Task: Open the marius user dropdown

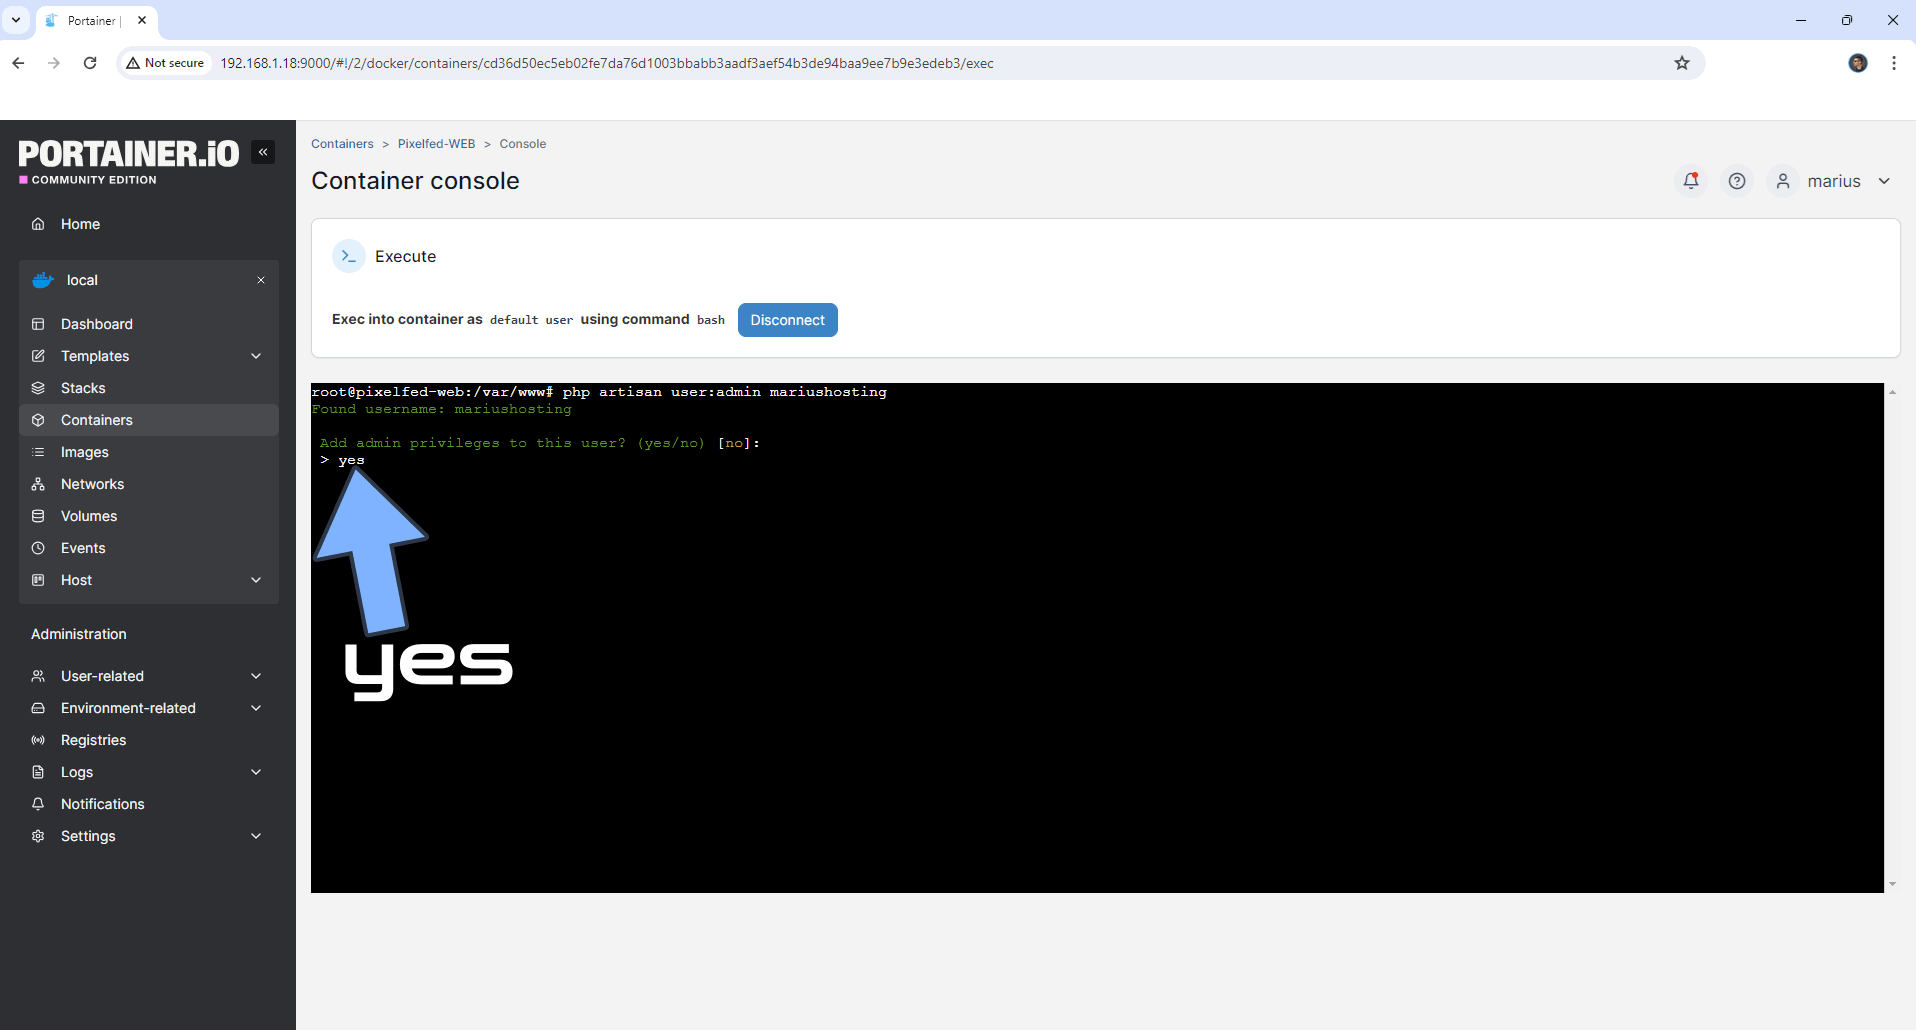Action: pos(1834,181)
